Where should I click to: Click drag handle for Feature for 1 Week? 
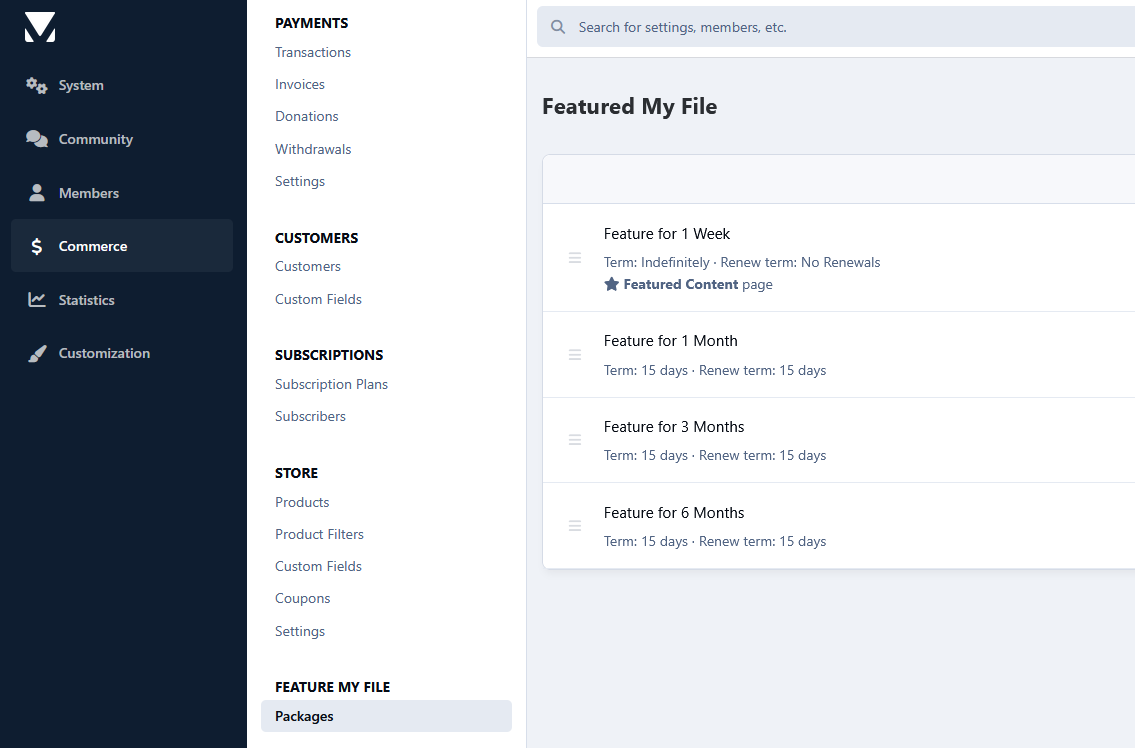click(x=575, y=258)
